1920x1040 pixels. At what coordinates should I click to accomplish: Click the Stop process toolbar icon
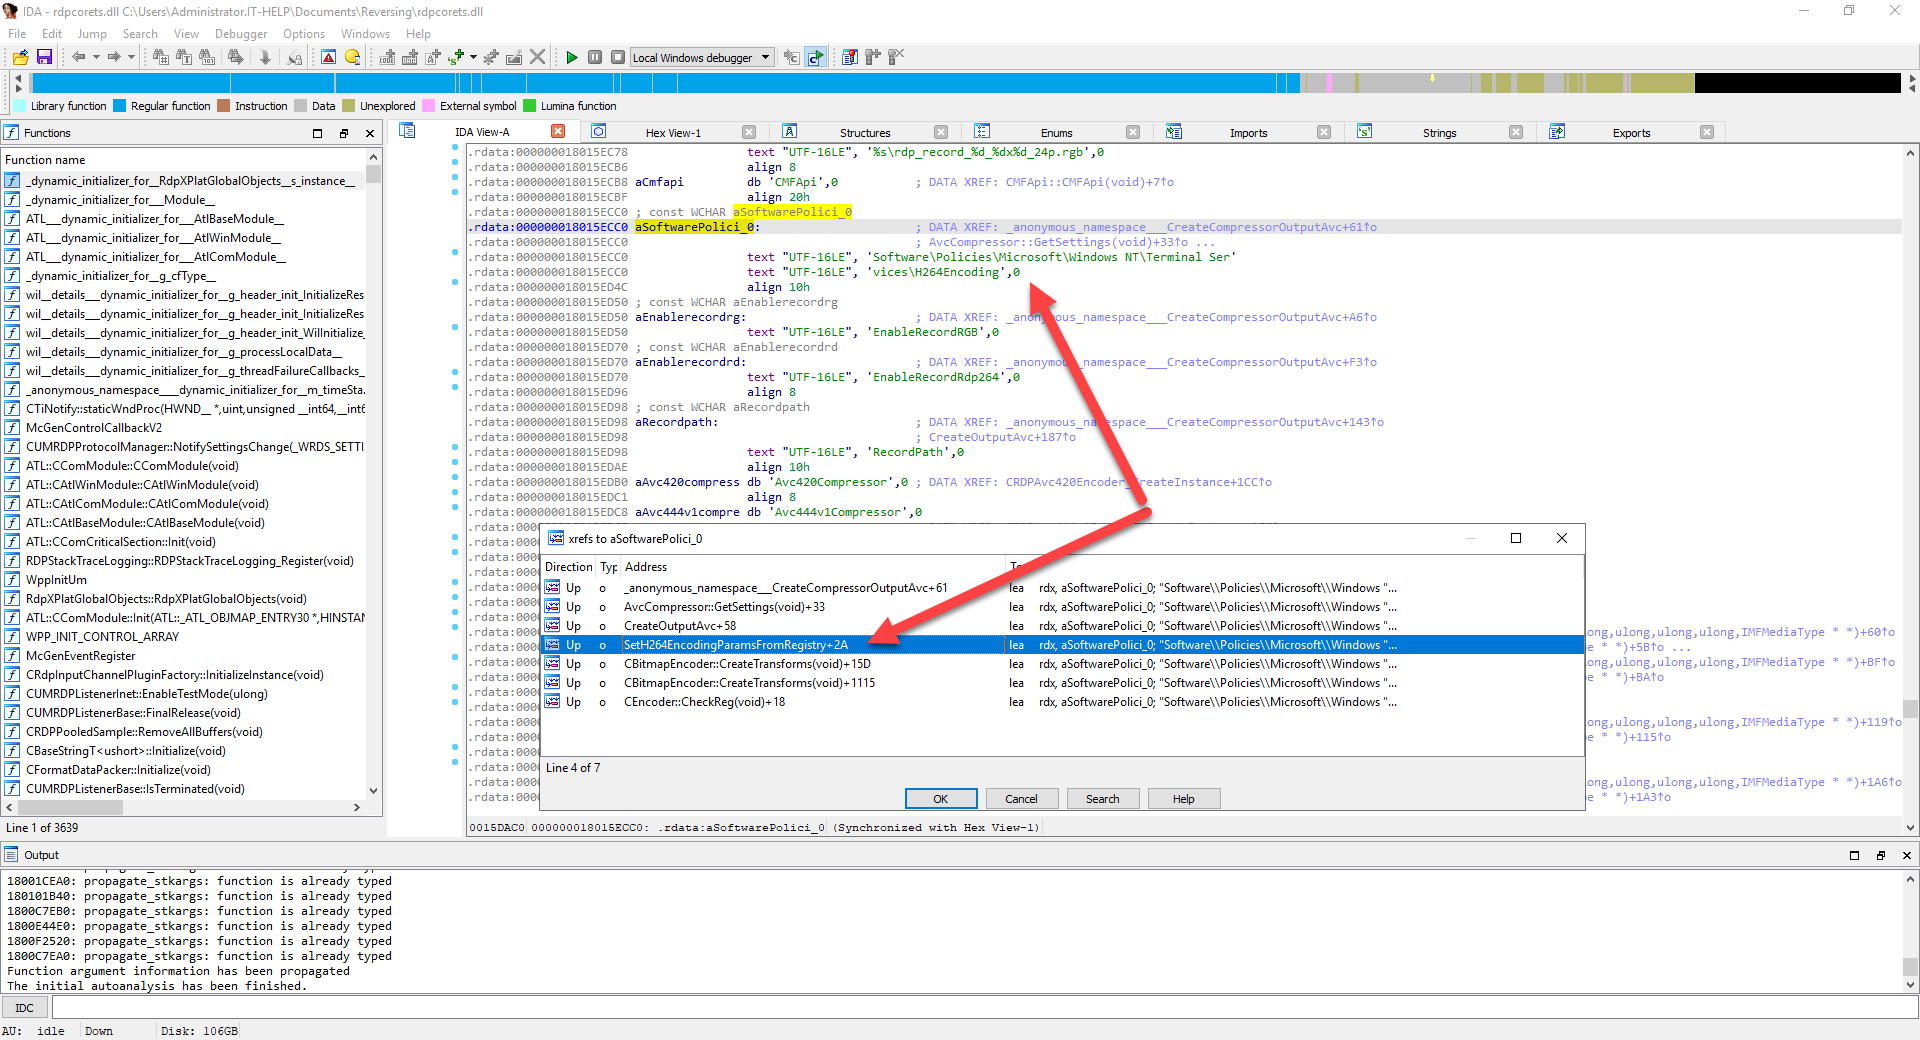tap(618, 57)
